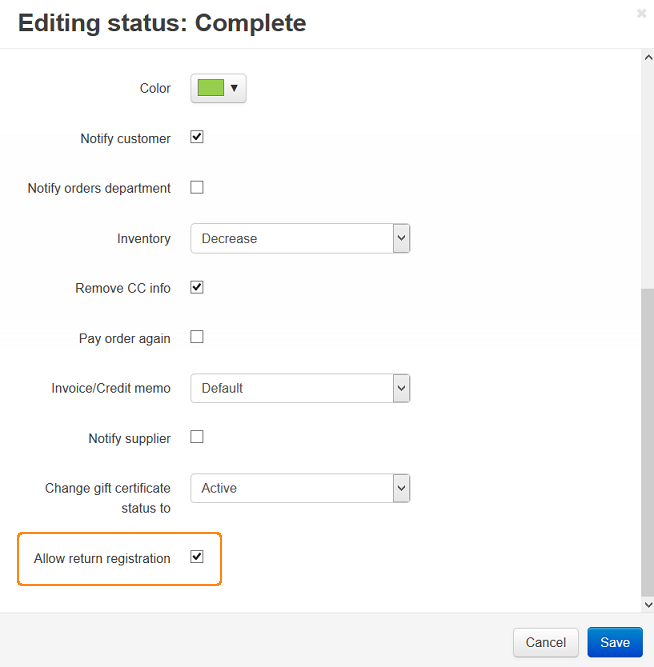Click the blue Save button

615,642
